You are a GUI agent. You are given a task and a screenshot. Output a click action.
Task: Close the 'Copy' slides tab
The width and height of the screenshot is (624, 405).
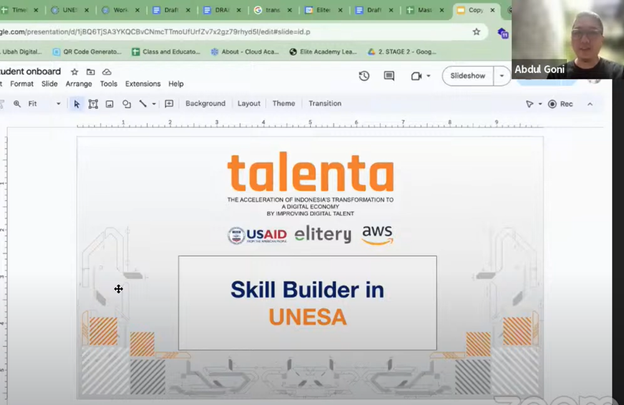tap(493, 10)
